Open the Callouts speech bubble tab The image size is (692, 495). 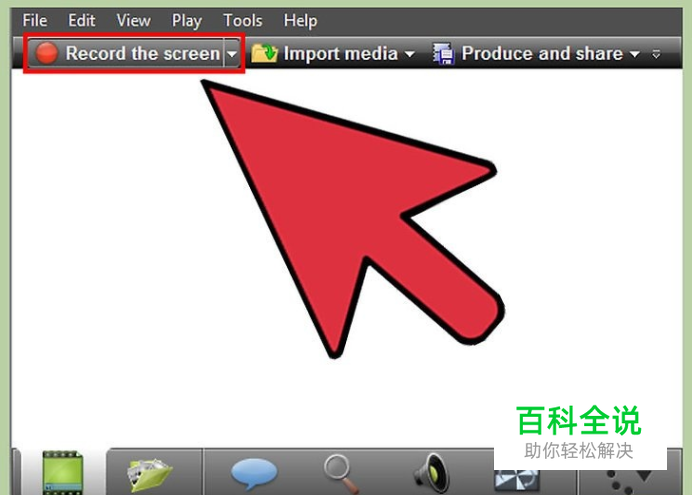pyautogui.click(x=254, y=473)
